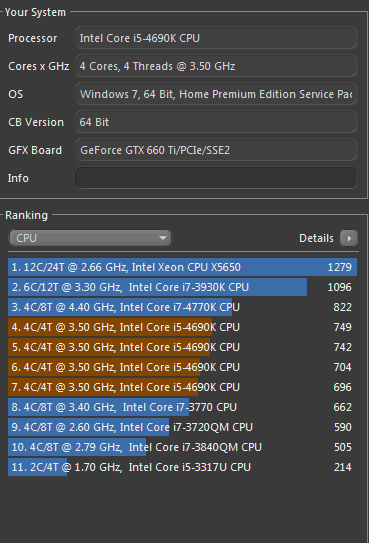Select ranking row 2 Intel Core i7-3930K
The image size is (369, 543).
coord(182,287)
